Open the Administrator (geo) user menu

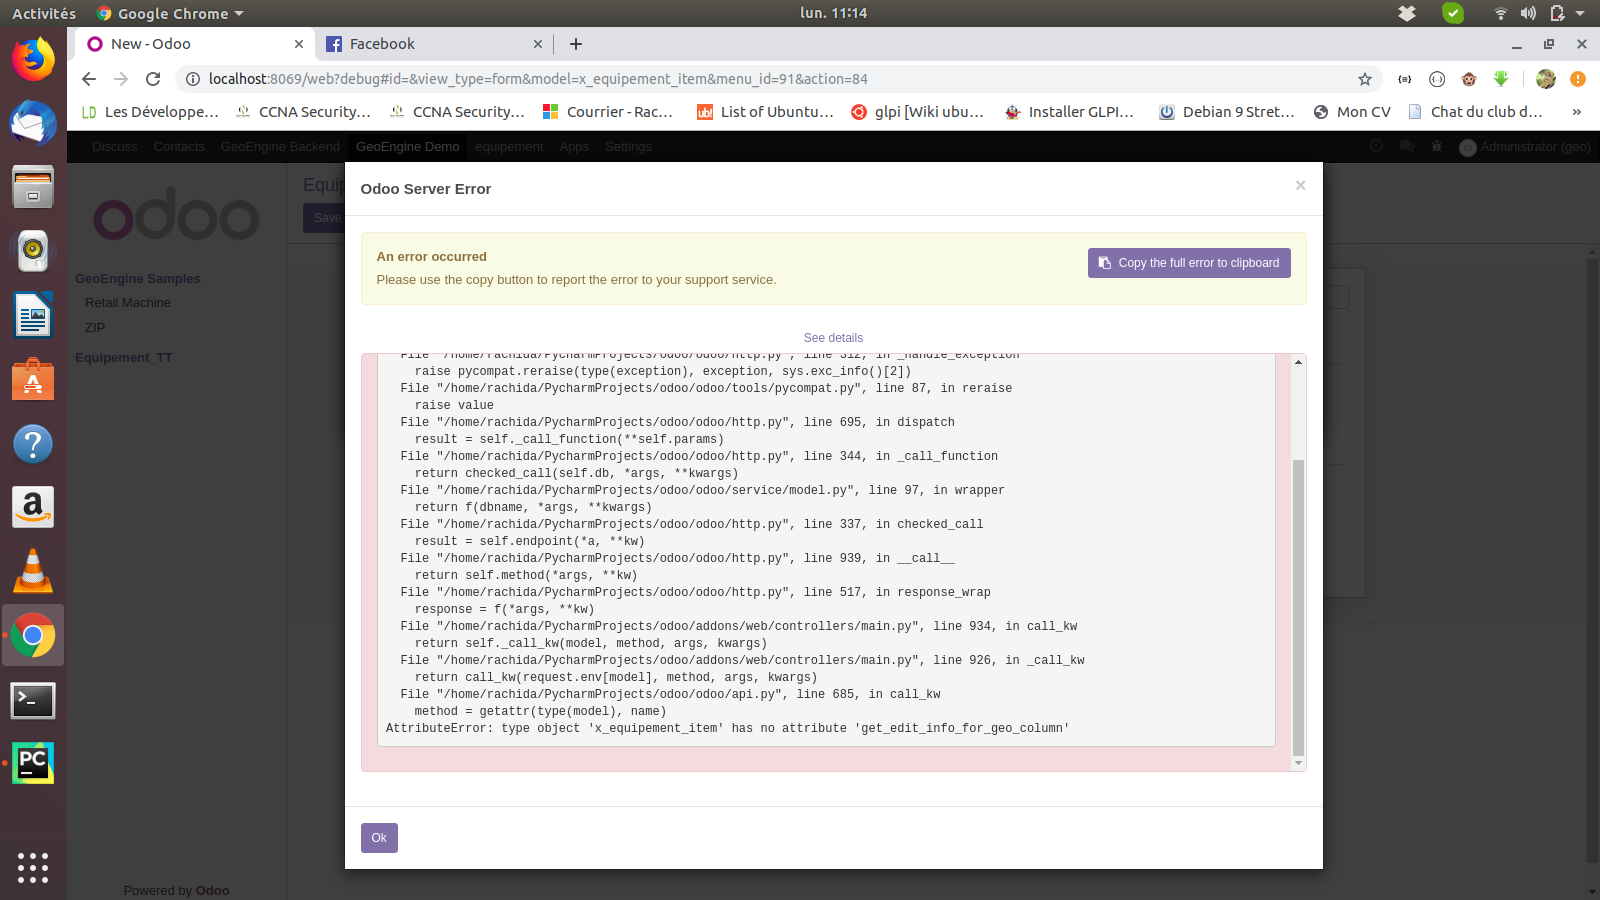coord(1525,147)
